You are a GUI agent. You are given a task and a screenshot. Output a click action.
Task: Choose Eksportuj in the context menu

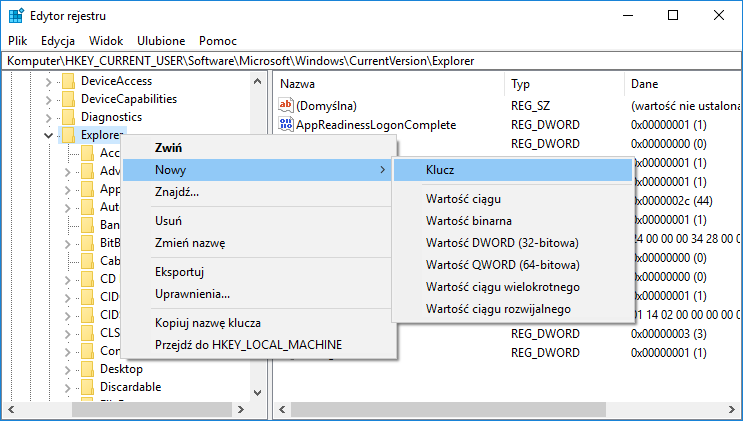point(259,272)
